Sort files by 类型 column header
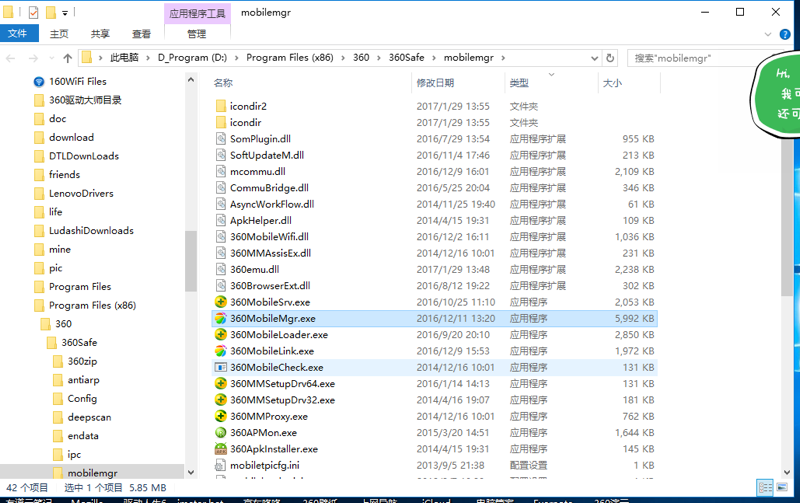Image resolution: width=800 pixels, height=503 pixels. tap(519, 83)
